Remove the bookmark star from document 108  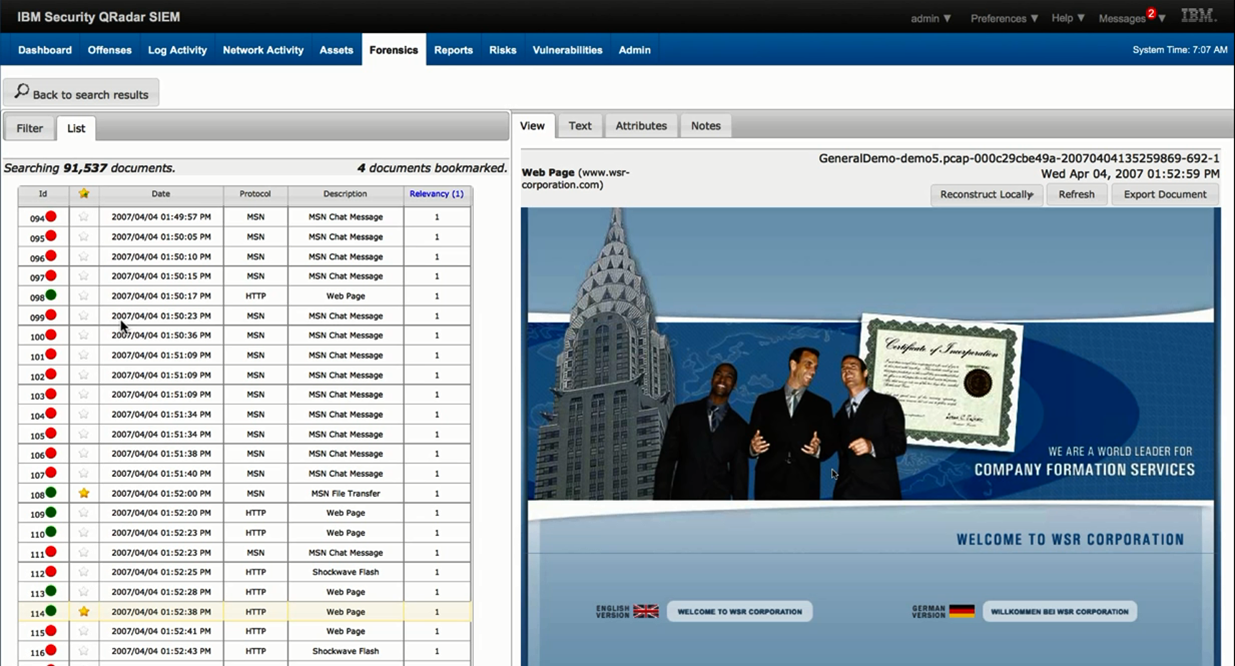(x=84, y=493)
